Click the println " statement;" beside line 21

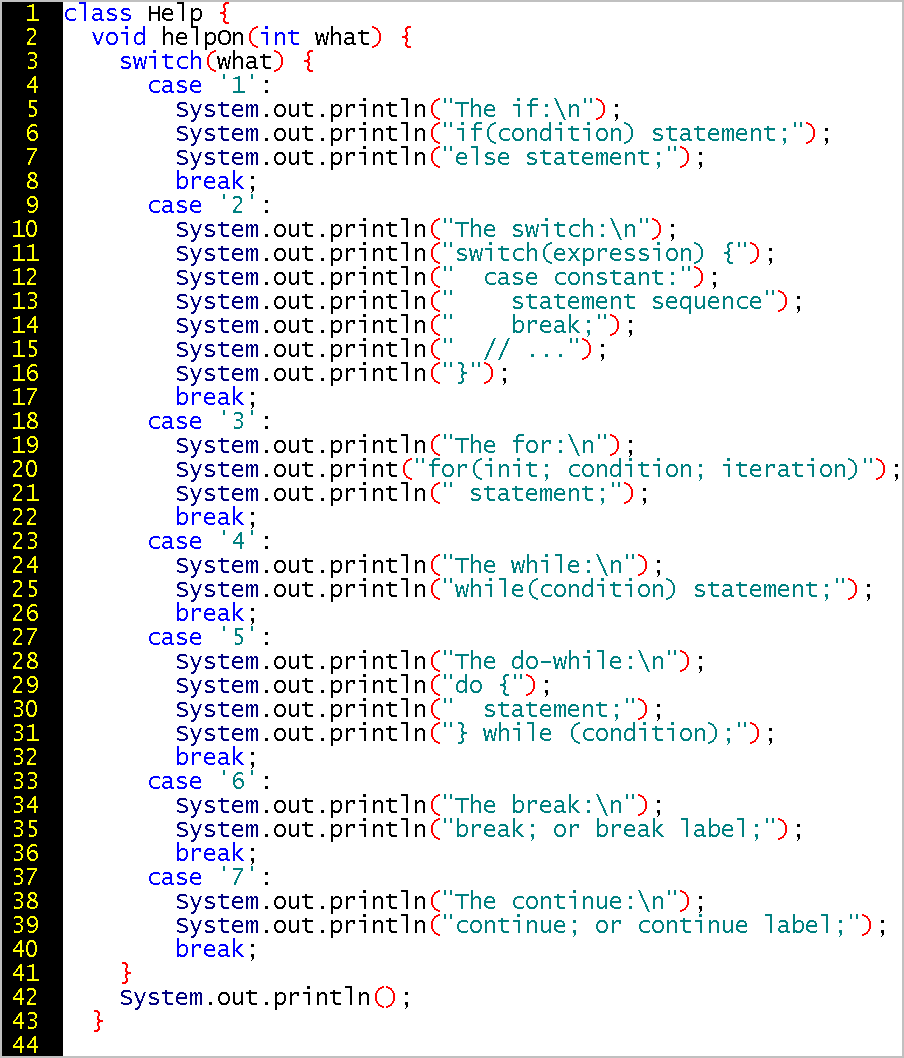point(412,493)
